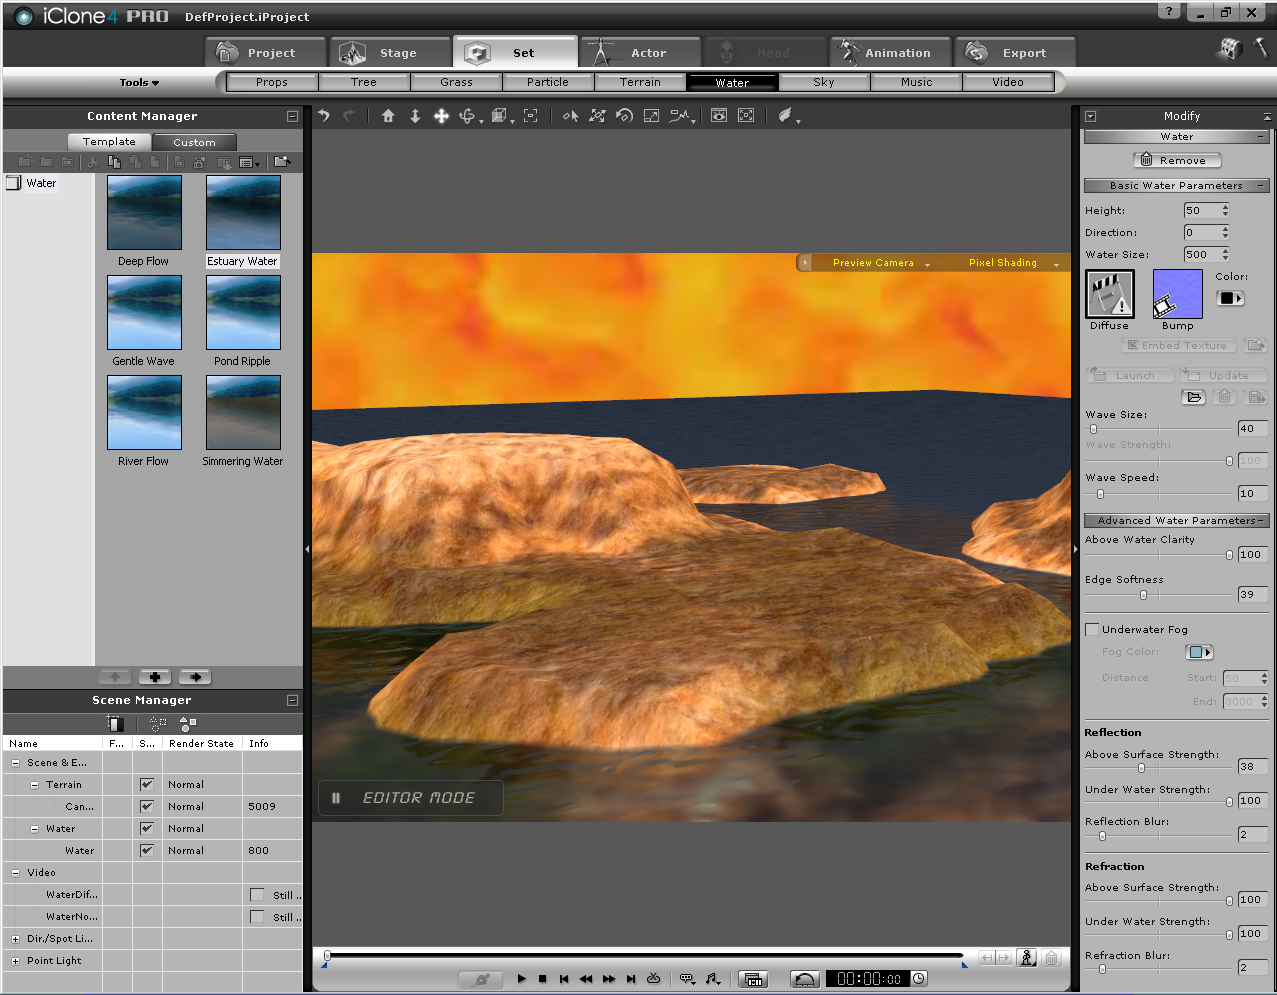This screenshot has height=995, width=1277.
Task: Open the water Color swatch
Action: [x=1230, y=298]
